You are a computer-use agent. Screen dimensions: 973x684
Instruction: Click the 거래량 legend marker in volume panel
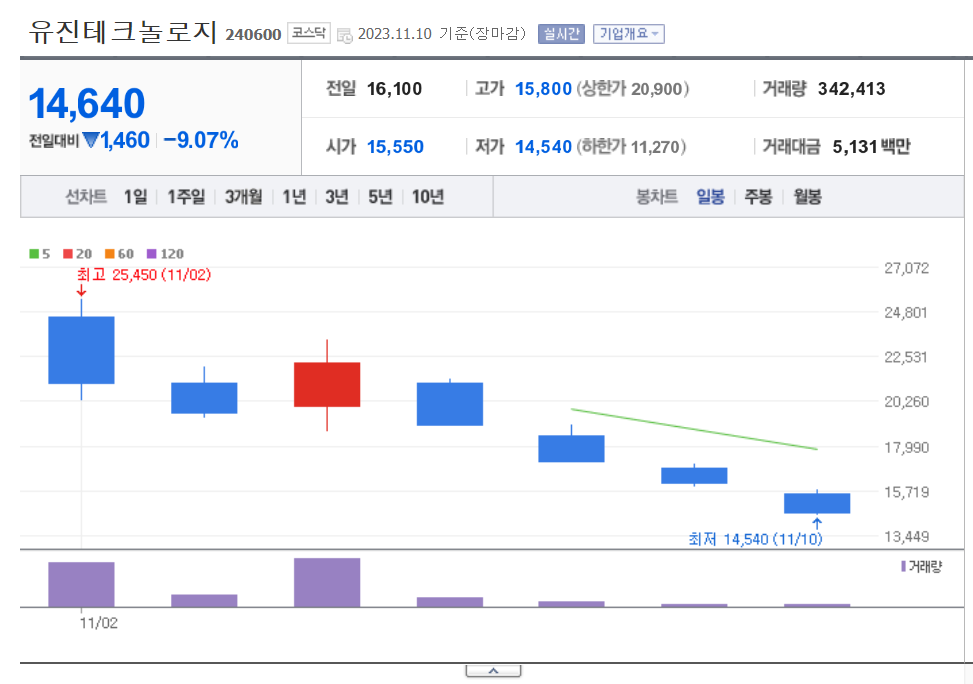903,566
